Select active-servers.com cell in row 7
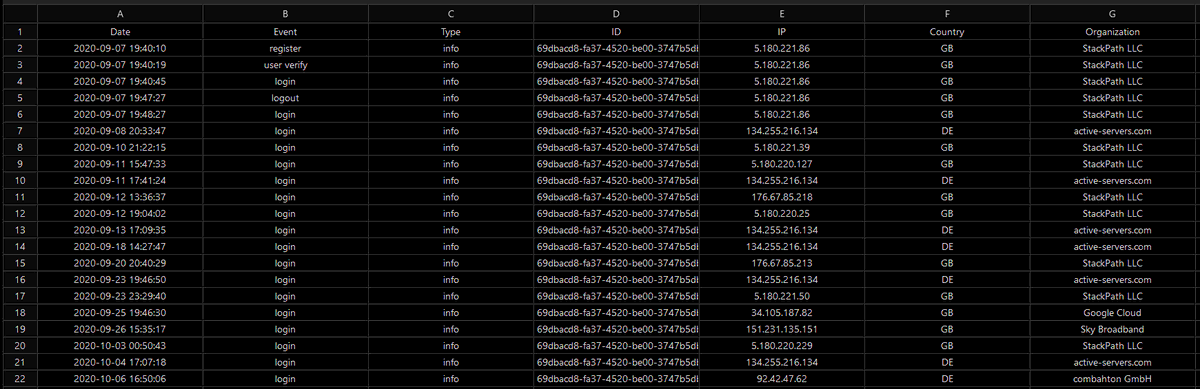 pos(1112,131)
